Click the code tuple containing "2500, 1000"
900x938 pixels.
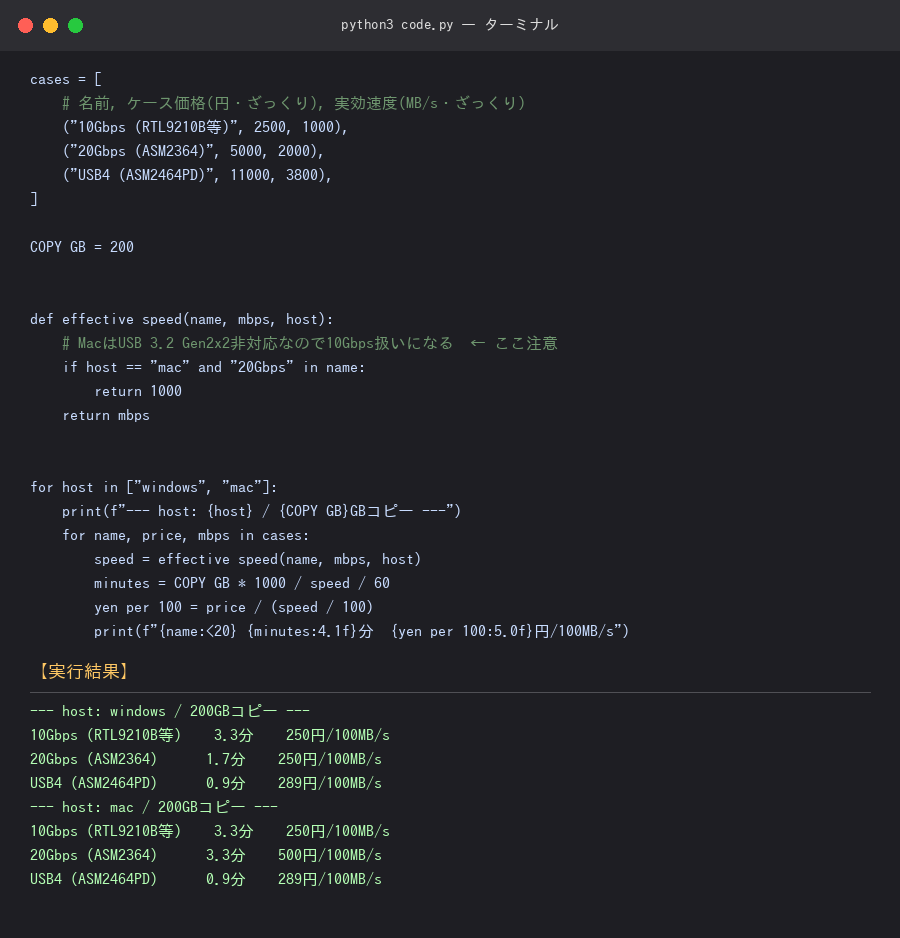pos(205,127)
